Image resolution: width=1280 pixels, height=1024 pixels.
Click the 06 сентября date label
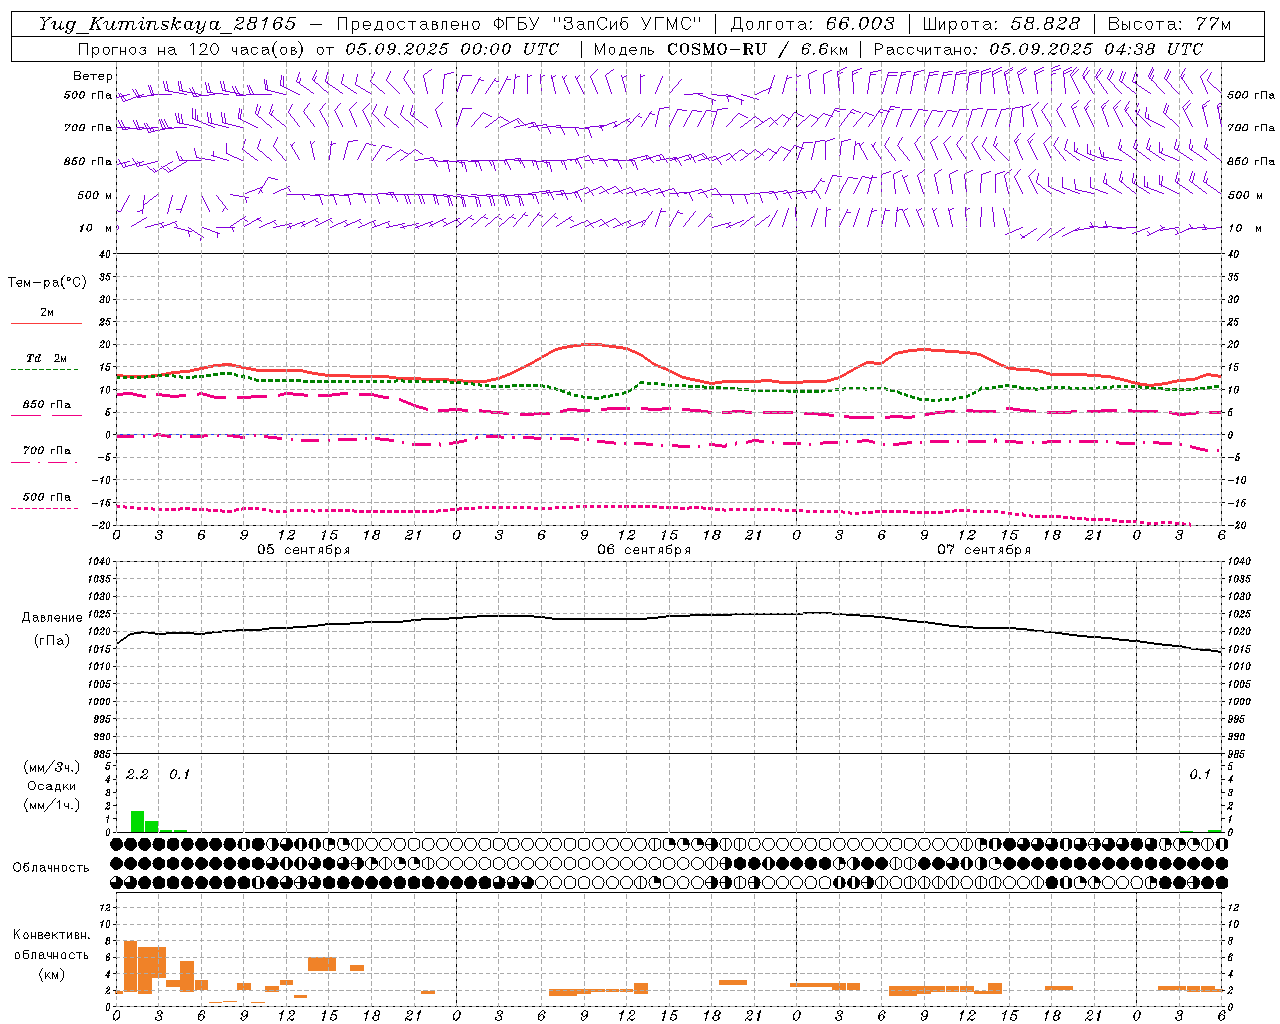tap(644, 550)
